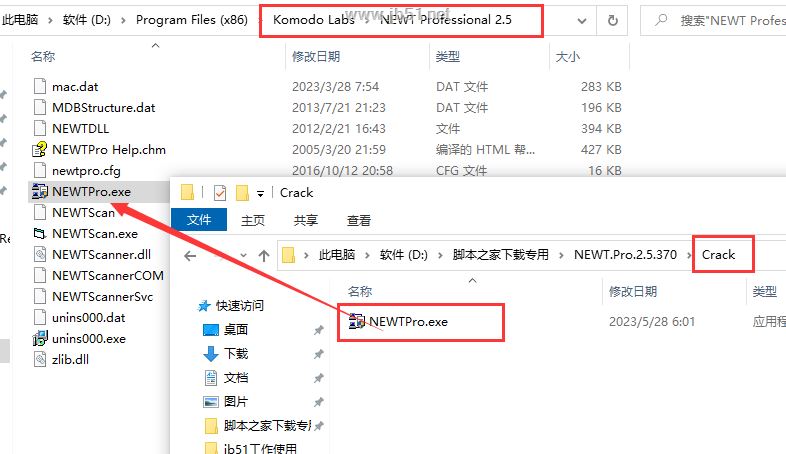Click the NEWTPro Help.chm help file icon
This screenshot has height=454, width=786.
pyautogui.click(x=40, y=149)
